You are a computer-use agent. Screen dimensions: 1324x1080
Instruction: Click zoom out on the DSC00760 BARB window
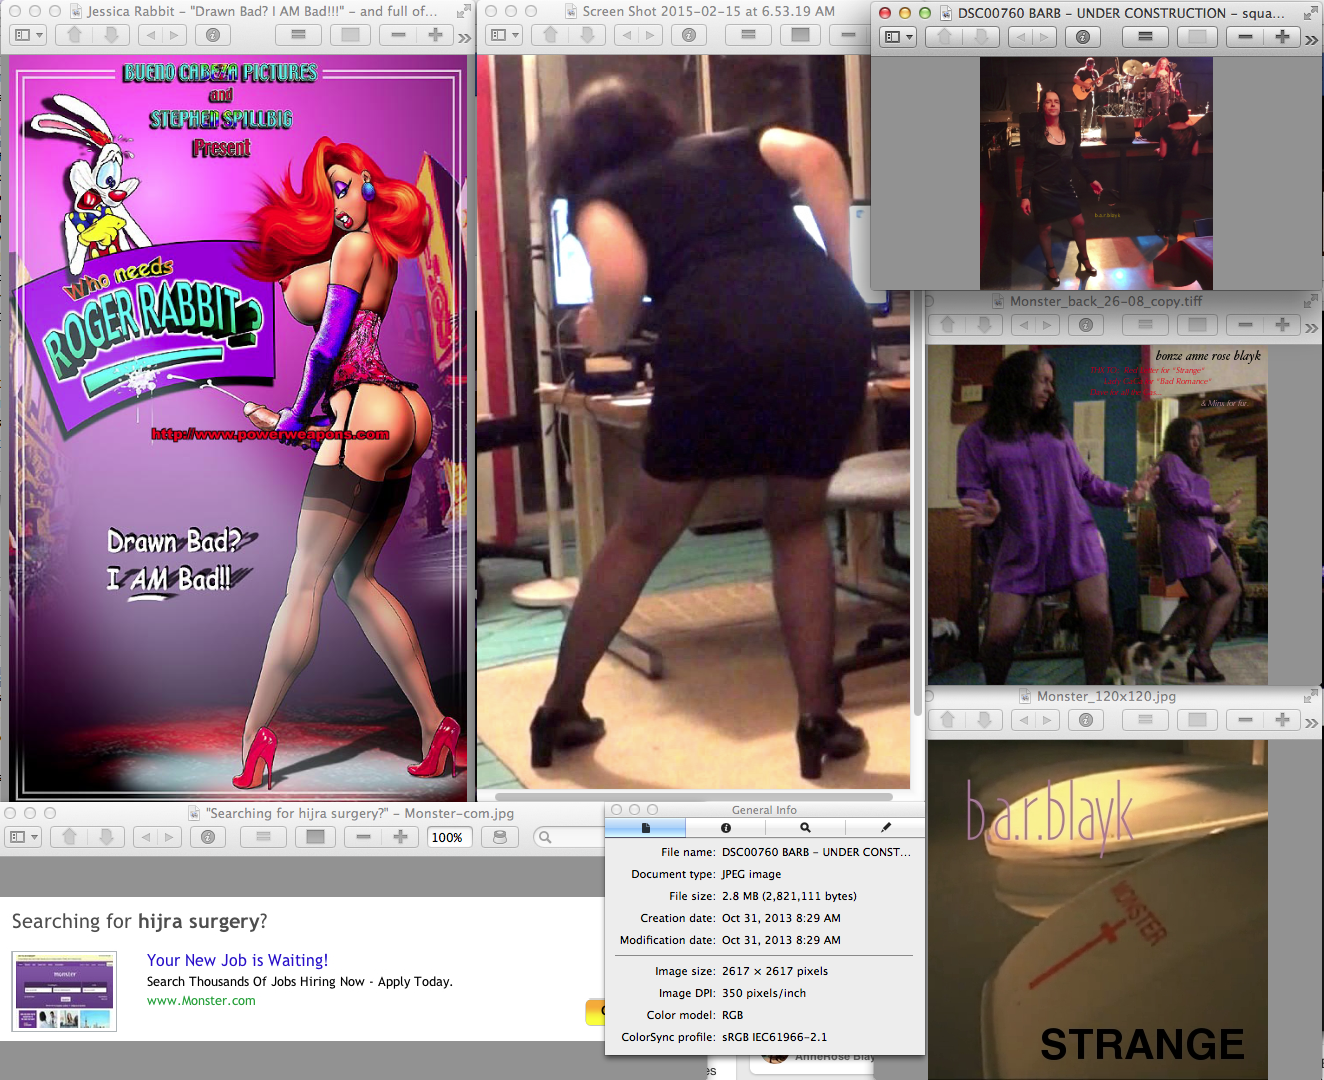[1245, 37]
